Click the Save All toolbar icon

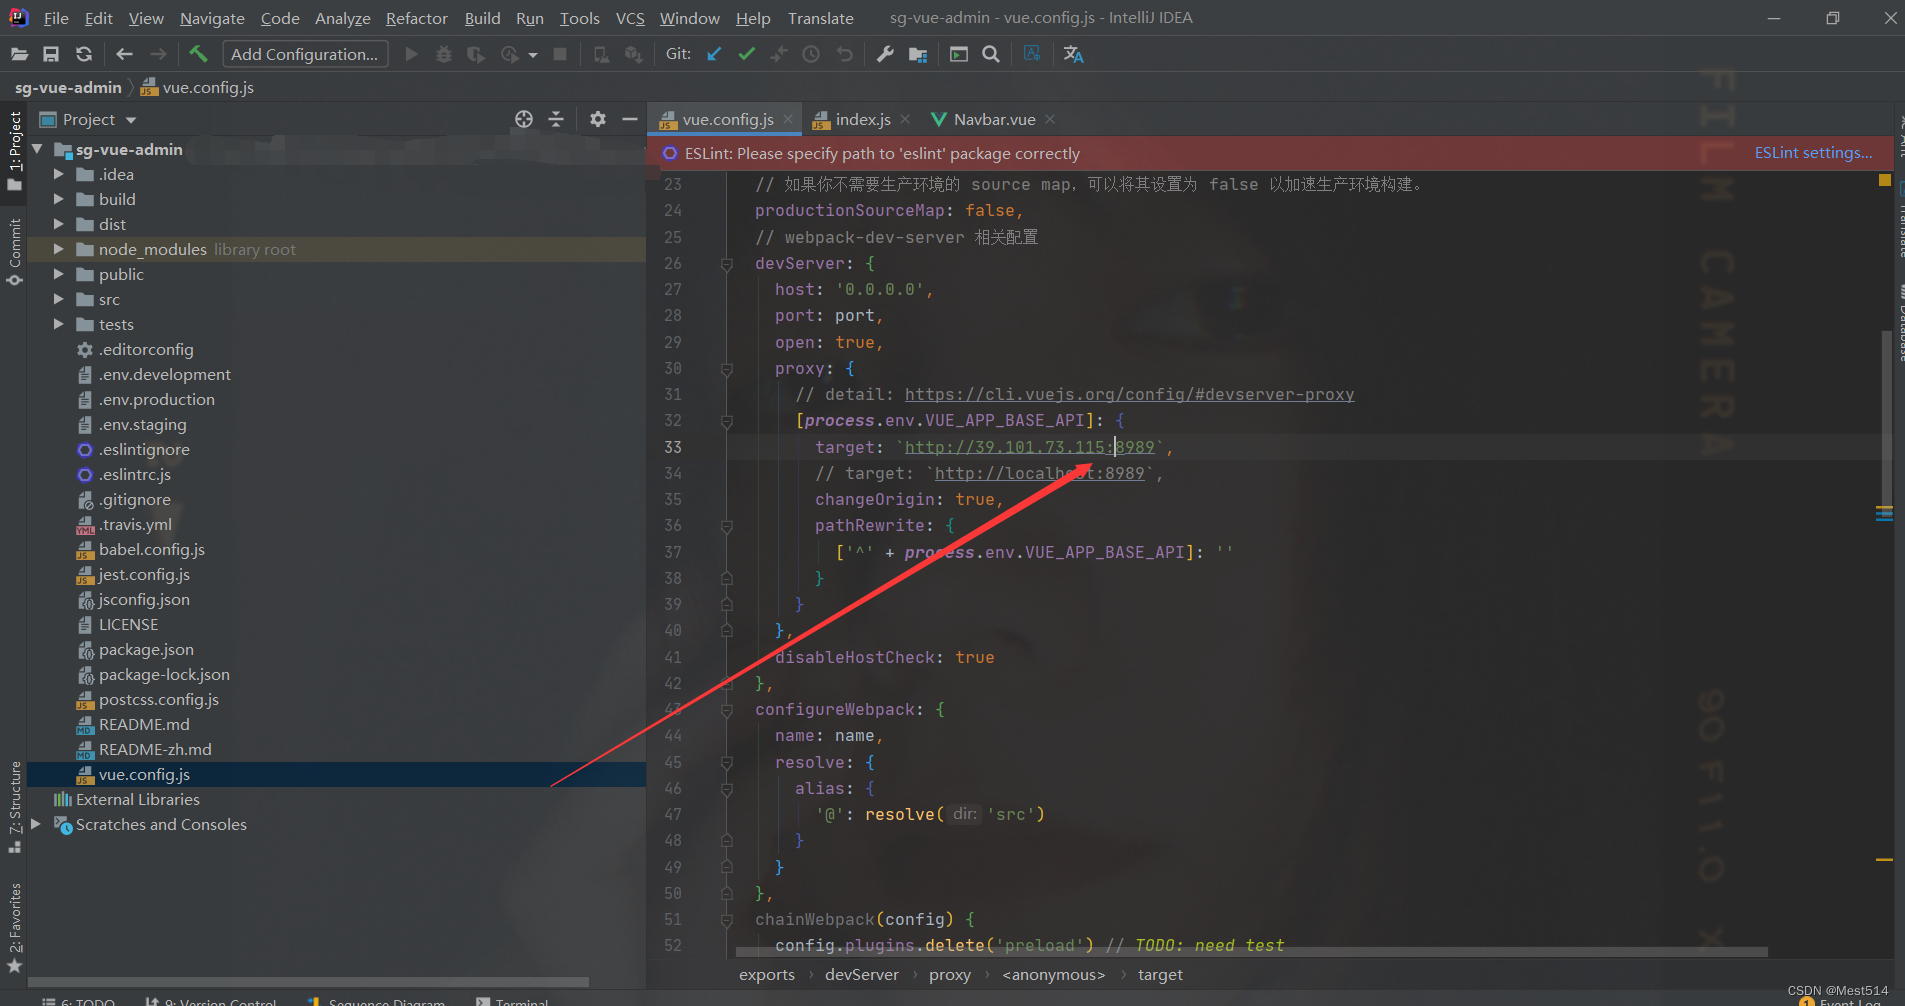tap(51, 54)
